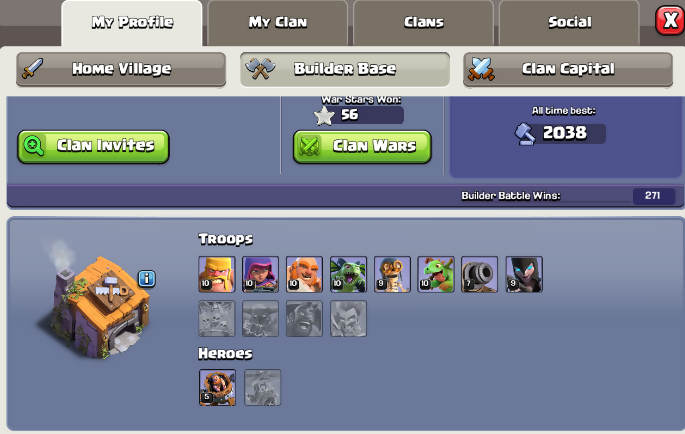The width and height of the screenshot is (685, 434).
Task: Show the Home Village profile
Action: [x=121, y=69]
